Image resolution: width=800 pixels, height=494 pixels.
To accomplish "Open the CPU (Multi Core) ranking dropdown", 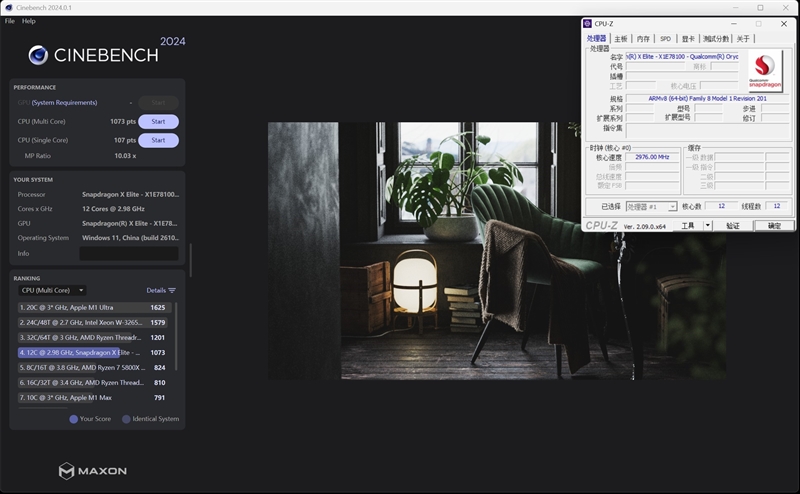I will (52, 290).
